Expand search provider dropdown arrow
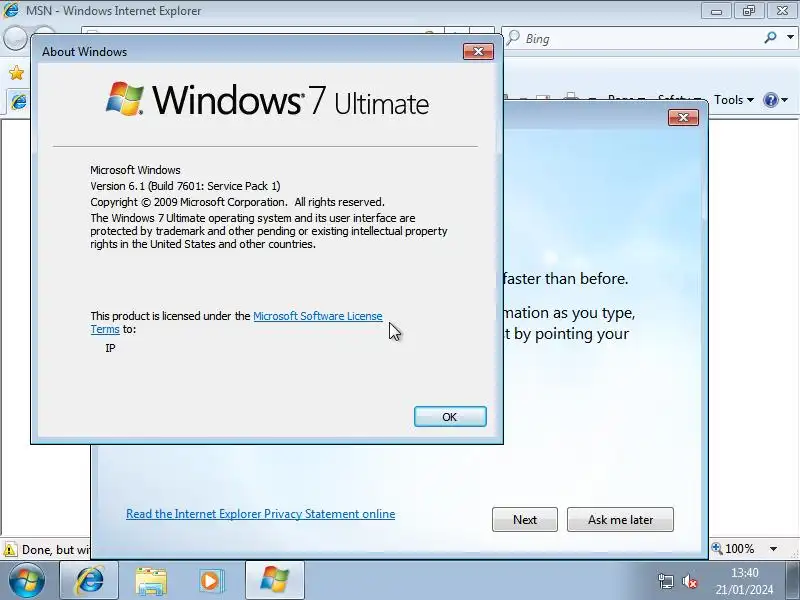Image resolution: width=800 pixels, height=600 pixels. (790, 37)
